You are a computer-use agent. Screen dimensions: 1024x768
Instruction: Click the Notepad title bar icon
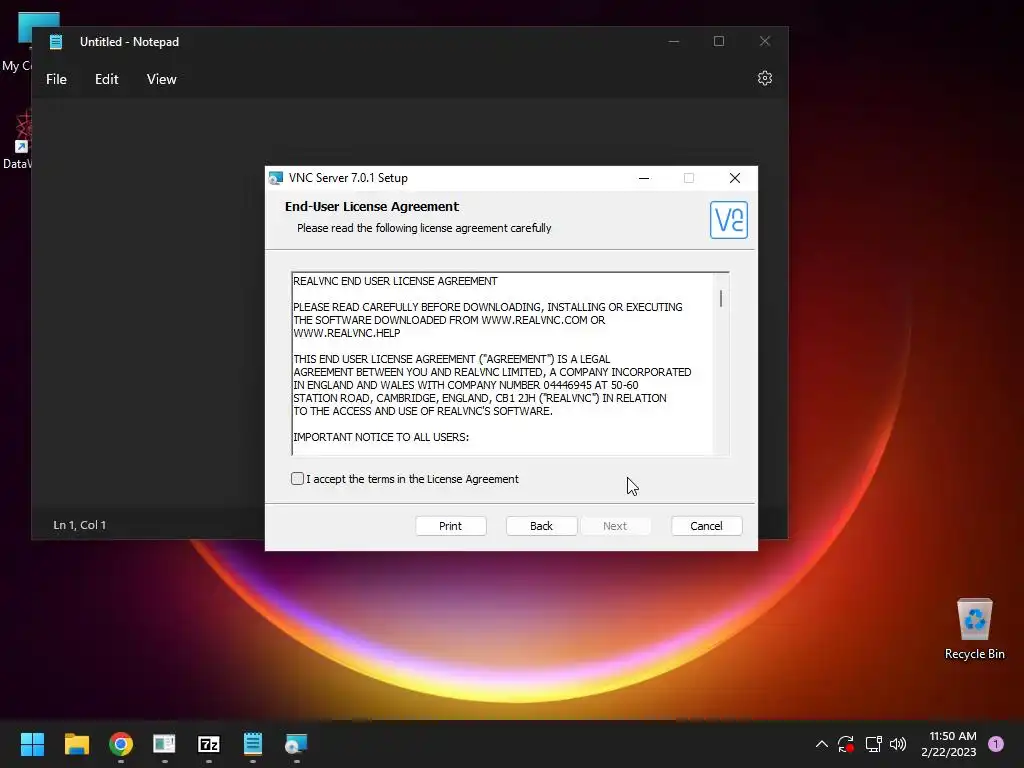[x=56, y=42]
